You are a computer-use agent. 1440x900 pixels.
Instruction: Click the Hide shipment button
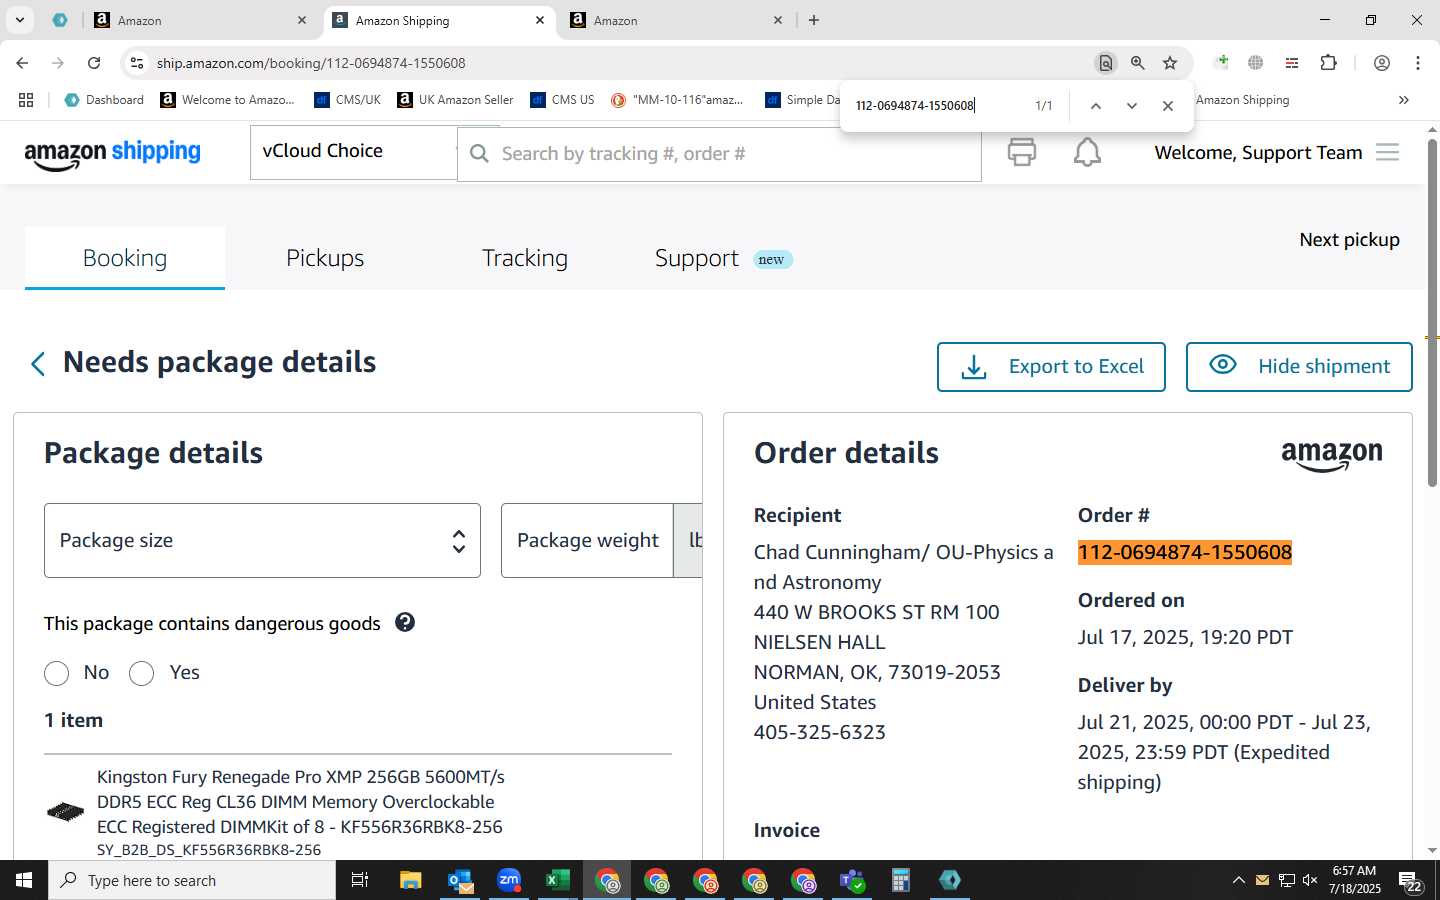[x=1299, y=367]
